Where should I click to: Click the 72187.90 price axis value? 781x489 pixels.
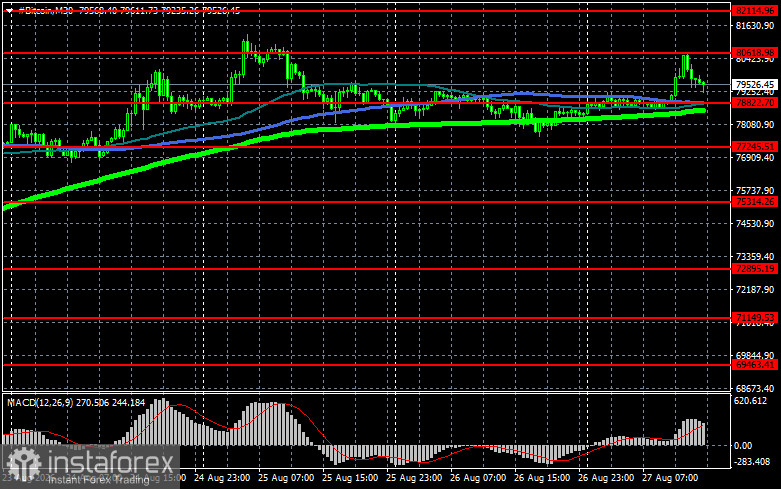[x=755, y=289]
